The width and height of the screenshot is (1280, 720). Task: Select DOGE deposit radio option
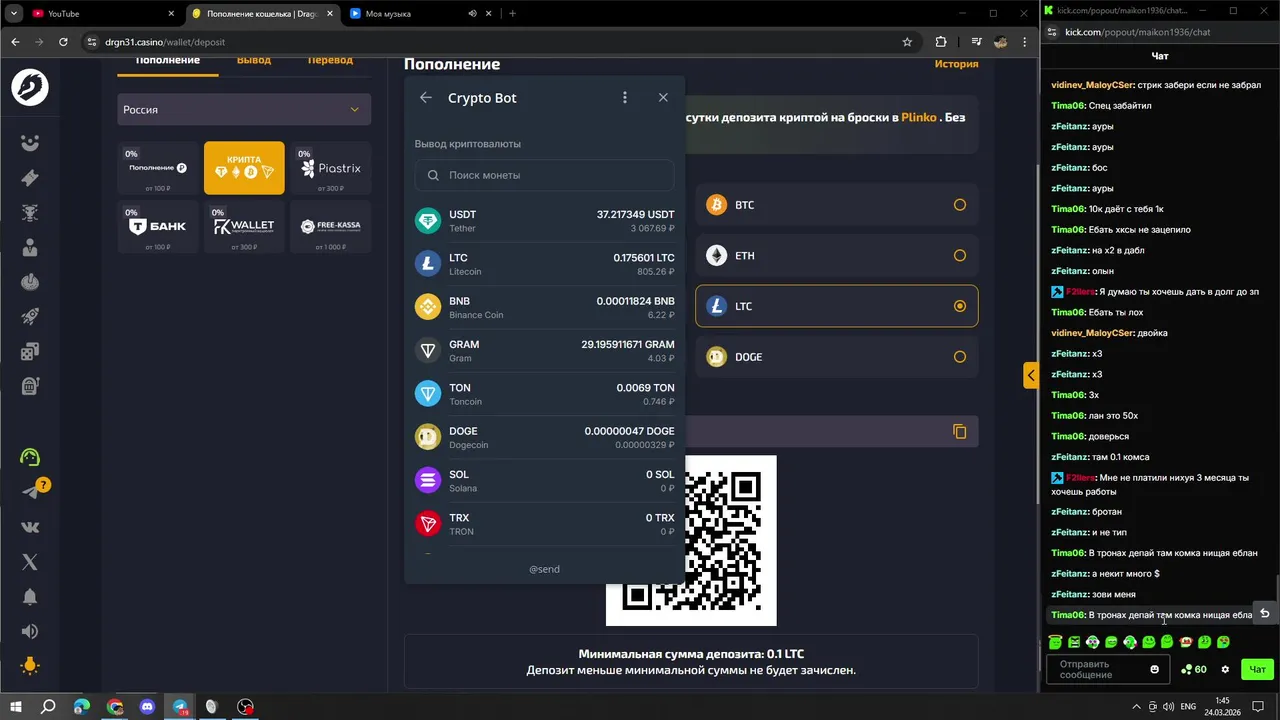[837, 357]
